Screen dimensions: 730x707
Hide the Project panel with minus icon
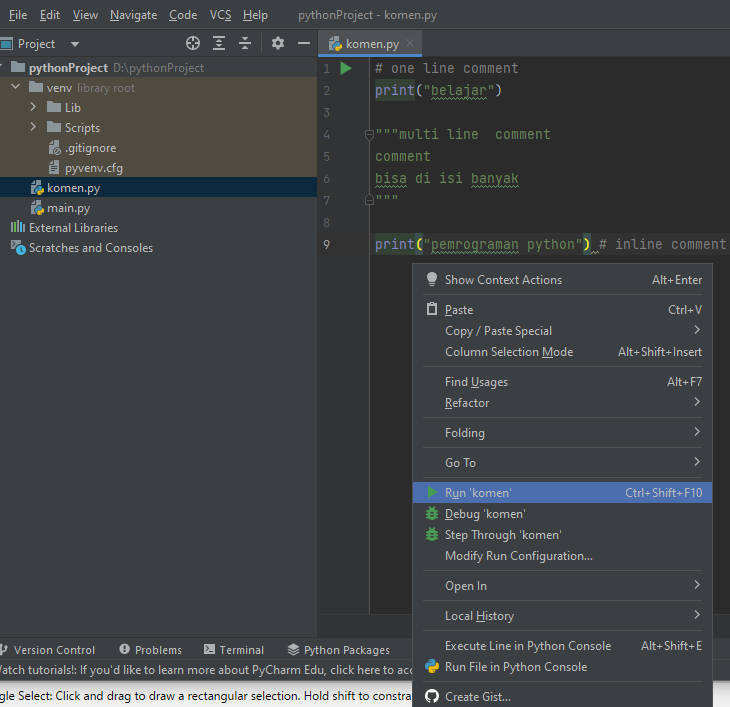pos(304,43)
